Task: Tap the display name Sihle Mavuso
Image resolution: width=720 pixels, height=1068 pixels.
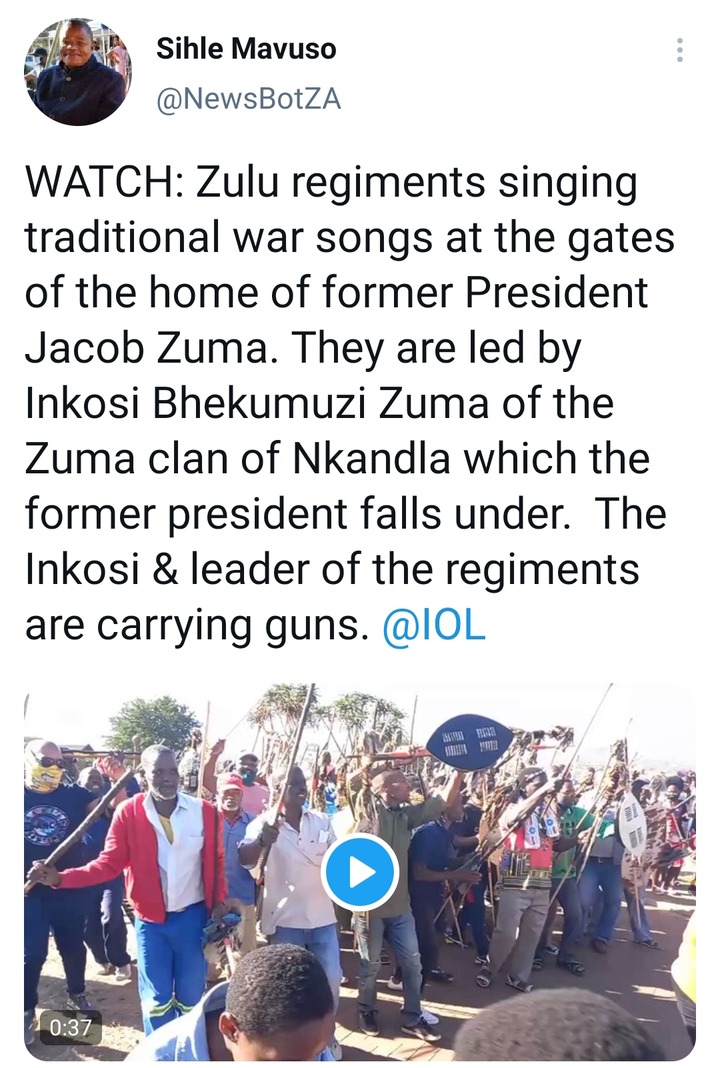Action: tap(246, 48)
